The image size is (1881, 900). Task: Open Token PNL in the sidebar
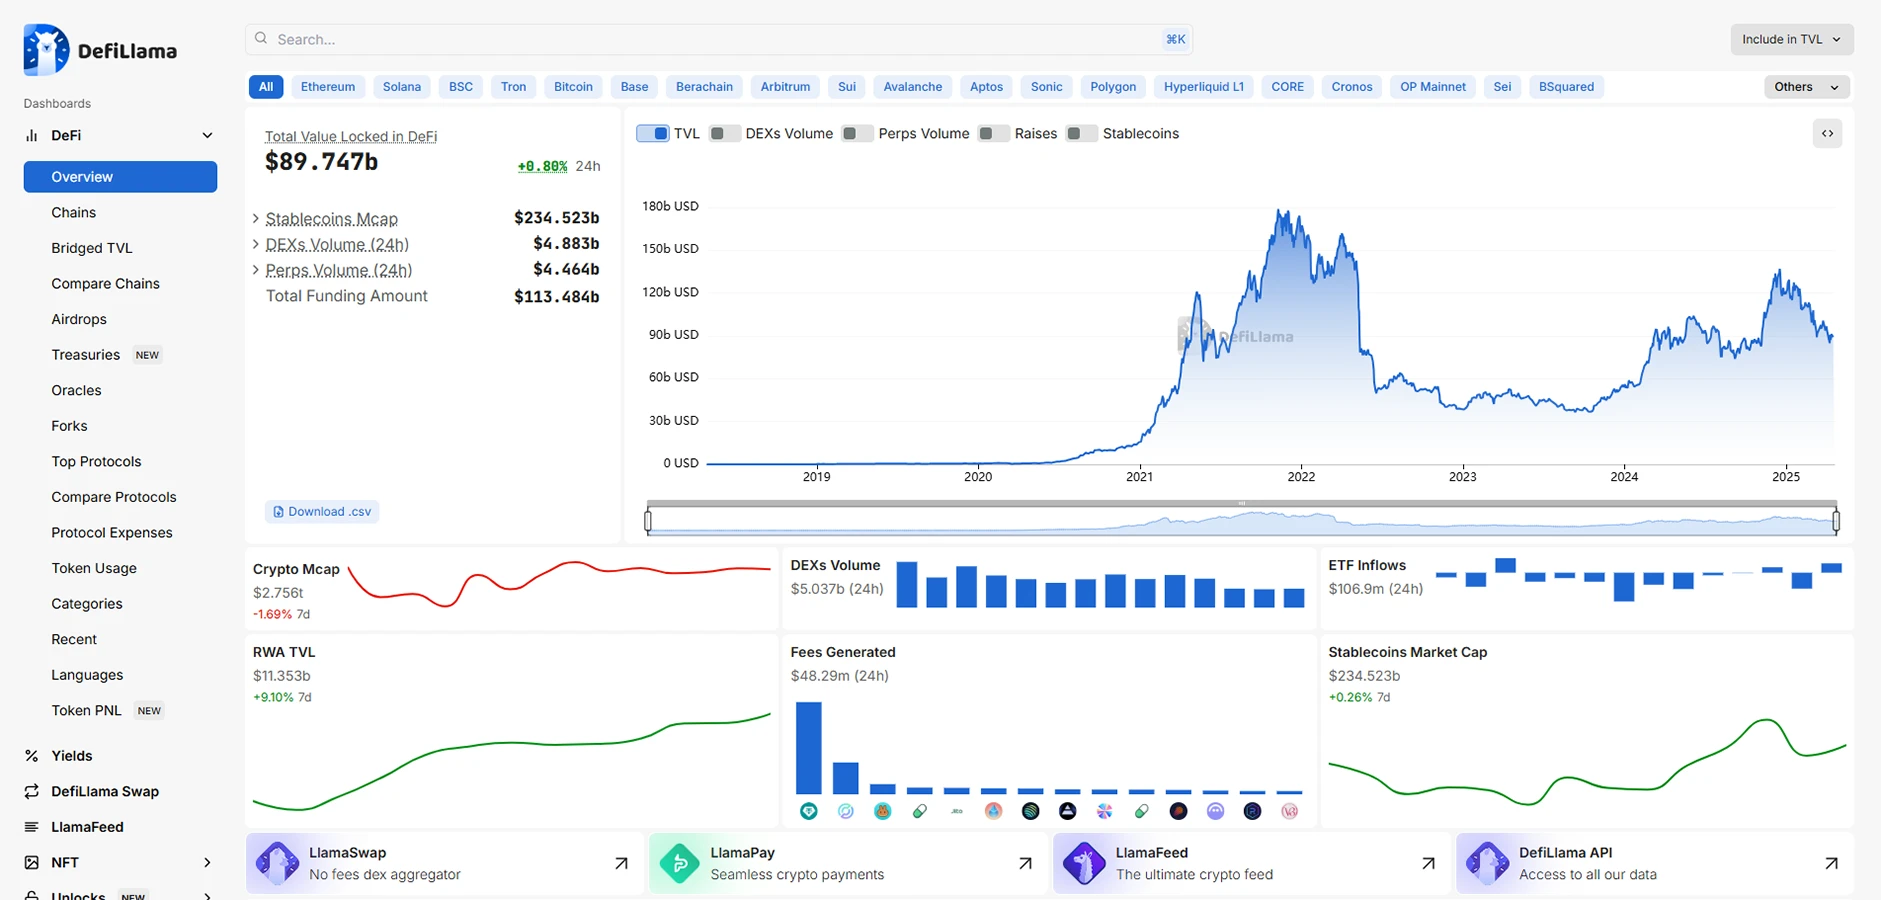click(86, 710)
